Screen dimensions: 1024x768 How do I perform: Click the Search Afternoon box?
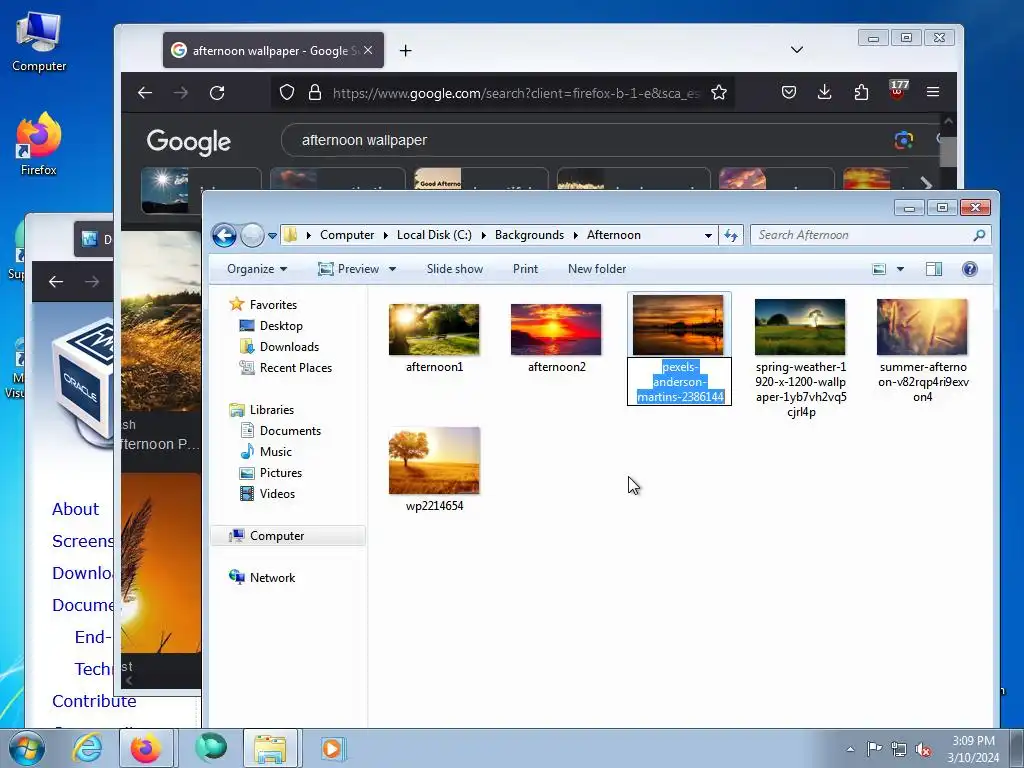(871, 235)
